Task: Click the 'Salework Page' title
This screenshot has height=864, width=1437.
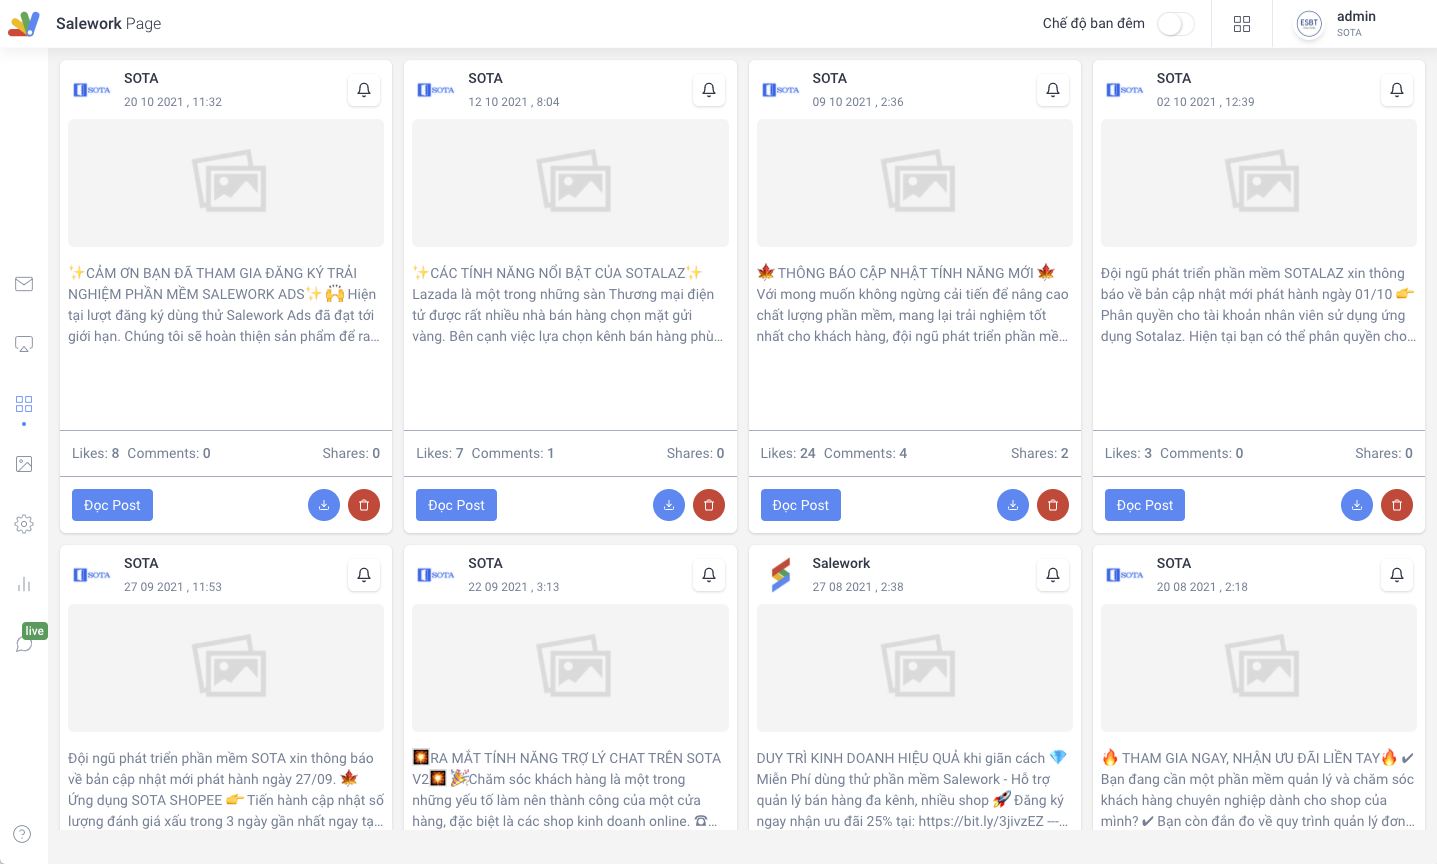Action: click(108, 23)
